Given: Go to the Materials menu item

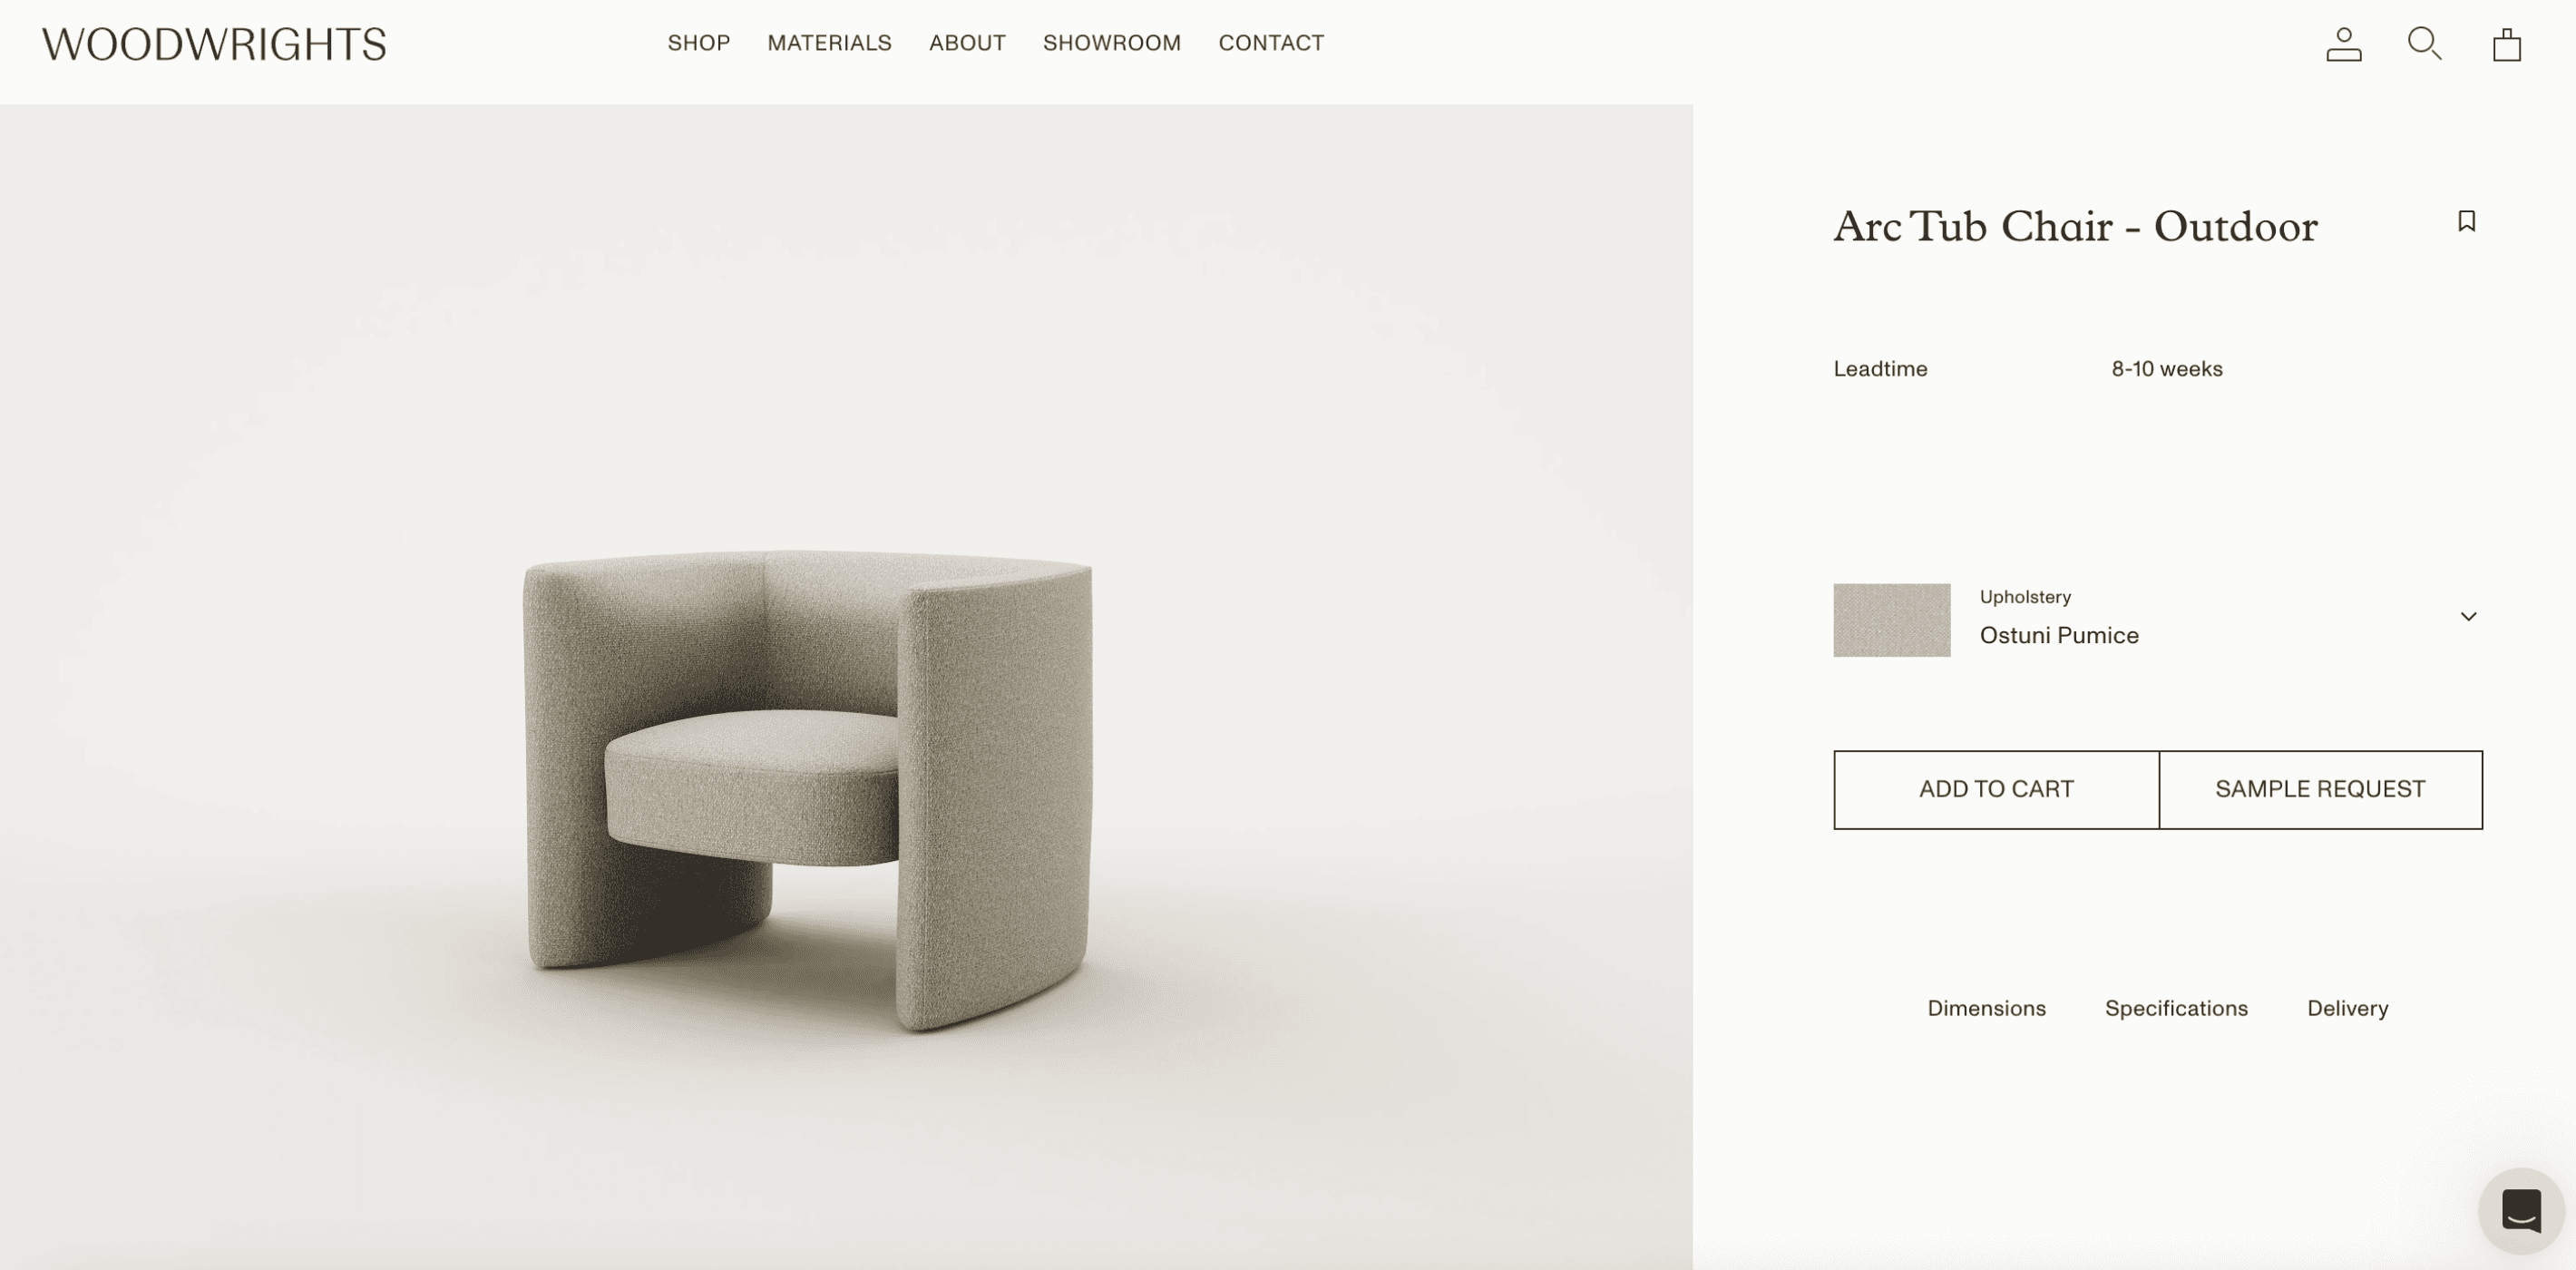Looking at the screenshot, I should pyautogui.click(x=829, y=43).
